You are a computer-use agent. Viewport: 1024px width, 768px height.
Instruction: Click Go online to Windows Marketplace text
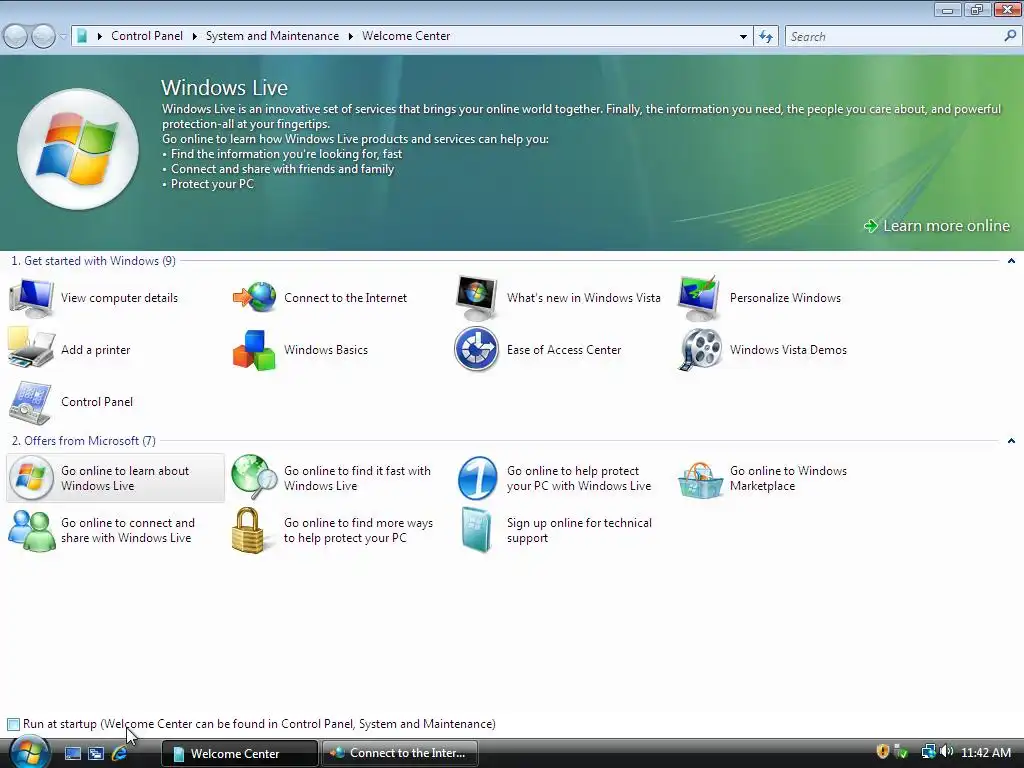click(x=788, y=478)
